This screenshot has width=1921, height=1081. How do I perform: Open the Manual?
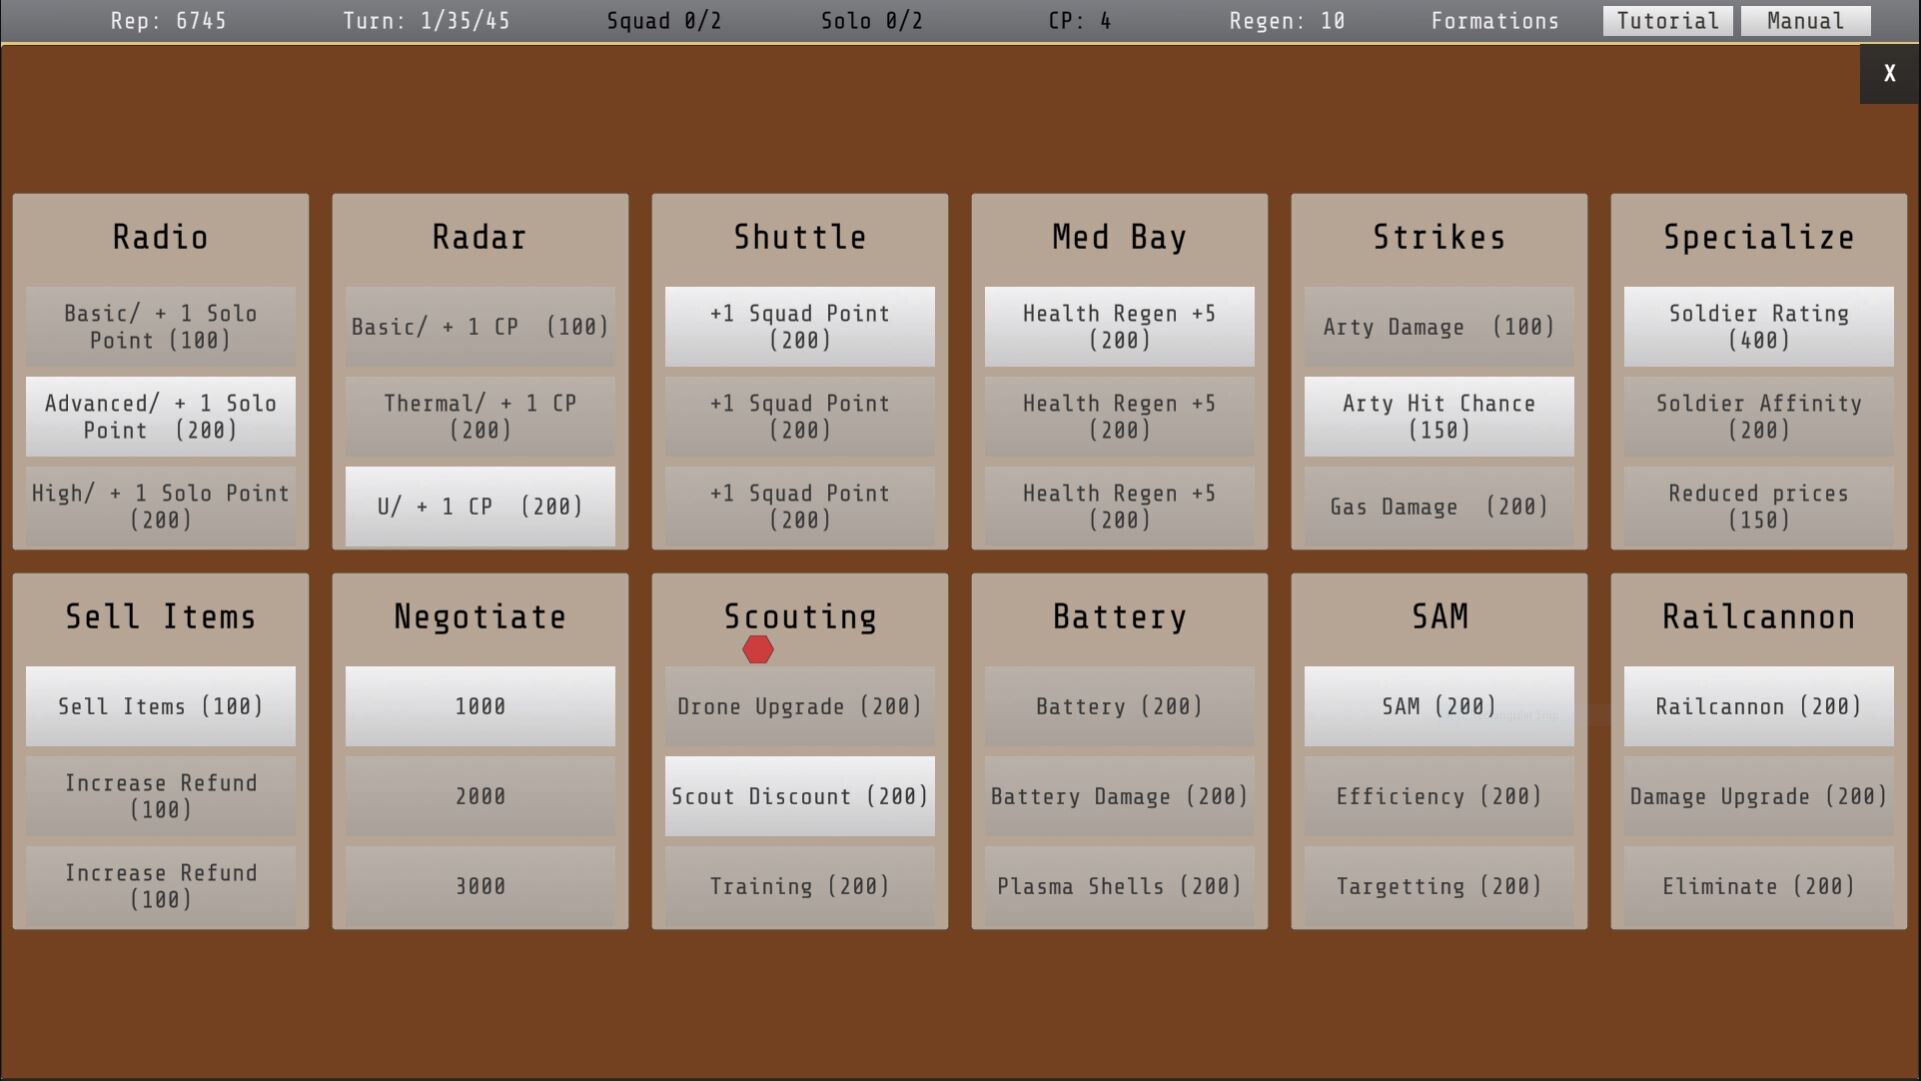click(1805, 20)
